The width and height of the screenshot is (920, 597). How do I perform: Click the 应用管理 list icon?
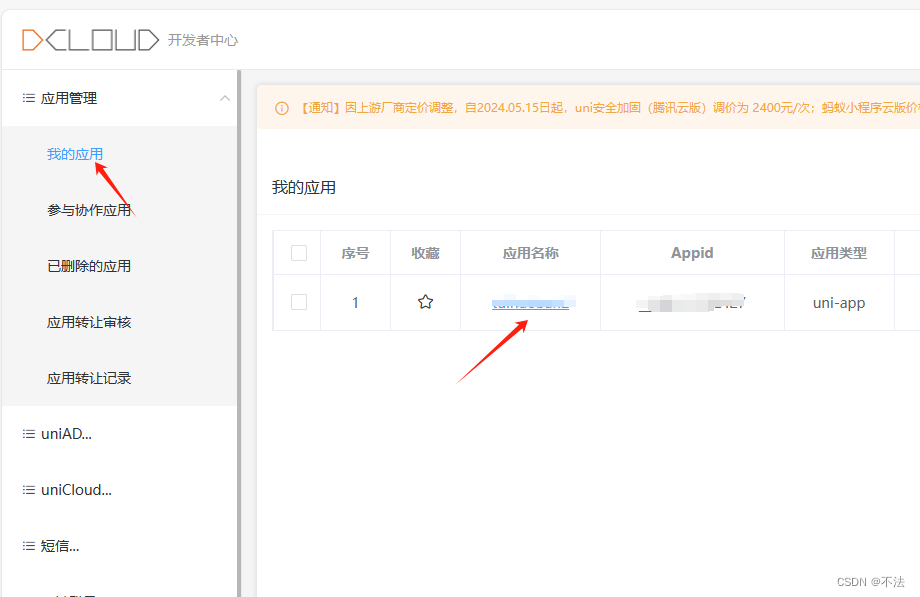pos(30,97)
